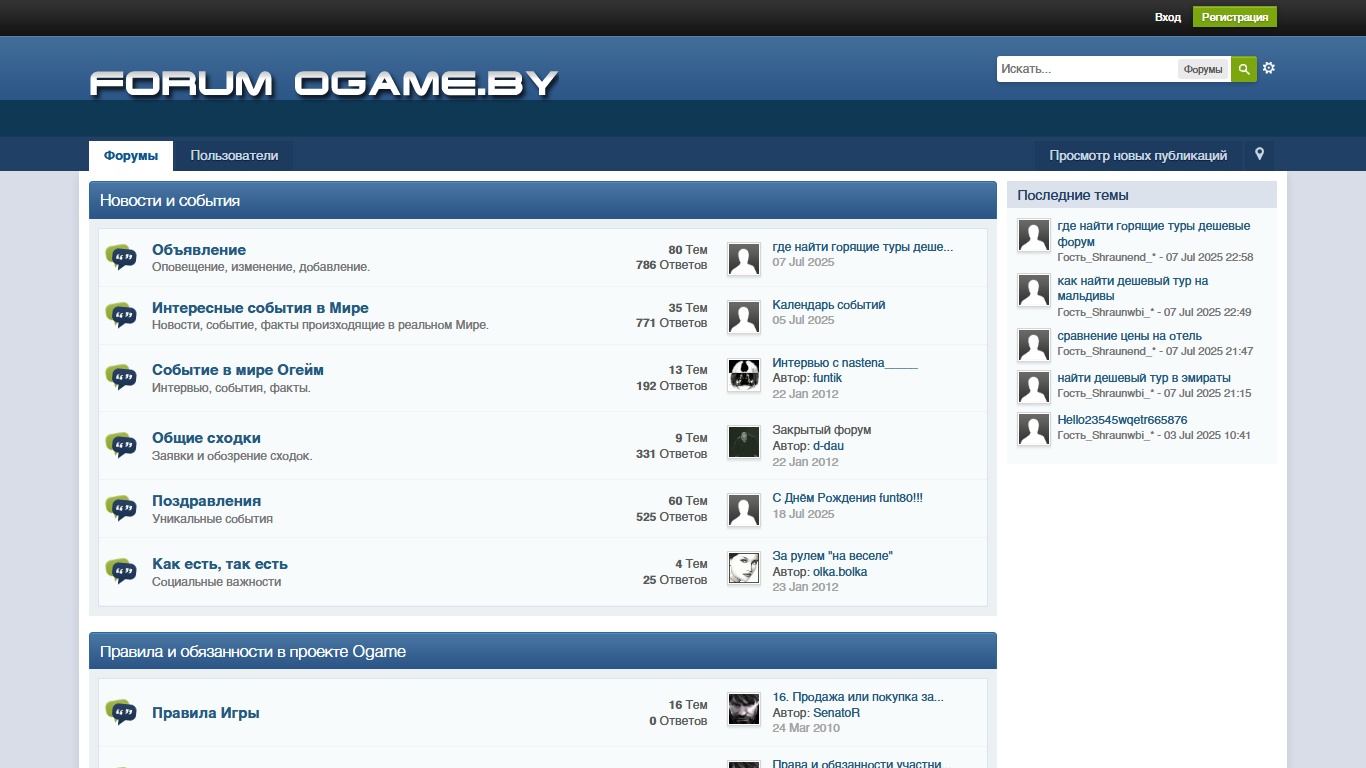
Task: Click sidebar avatar beside 'как найти дешевый тур на мальдивы'
Action: click(x=1034, y=291)
